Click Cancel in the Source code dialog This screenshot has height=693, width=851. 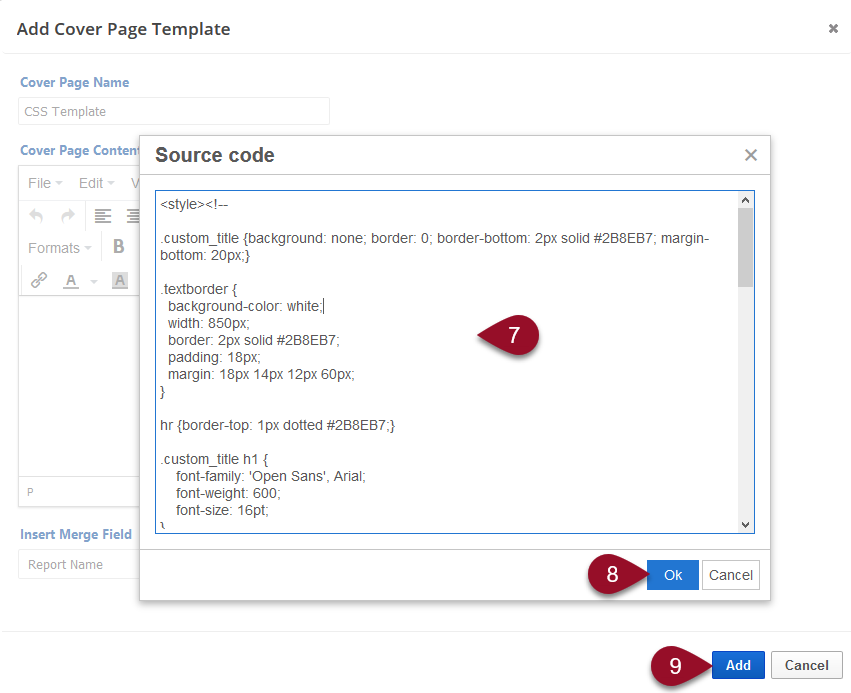(x=730, y=575)
